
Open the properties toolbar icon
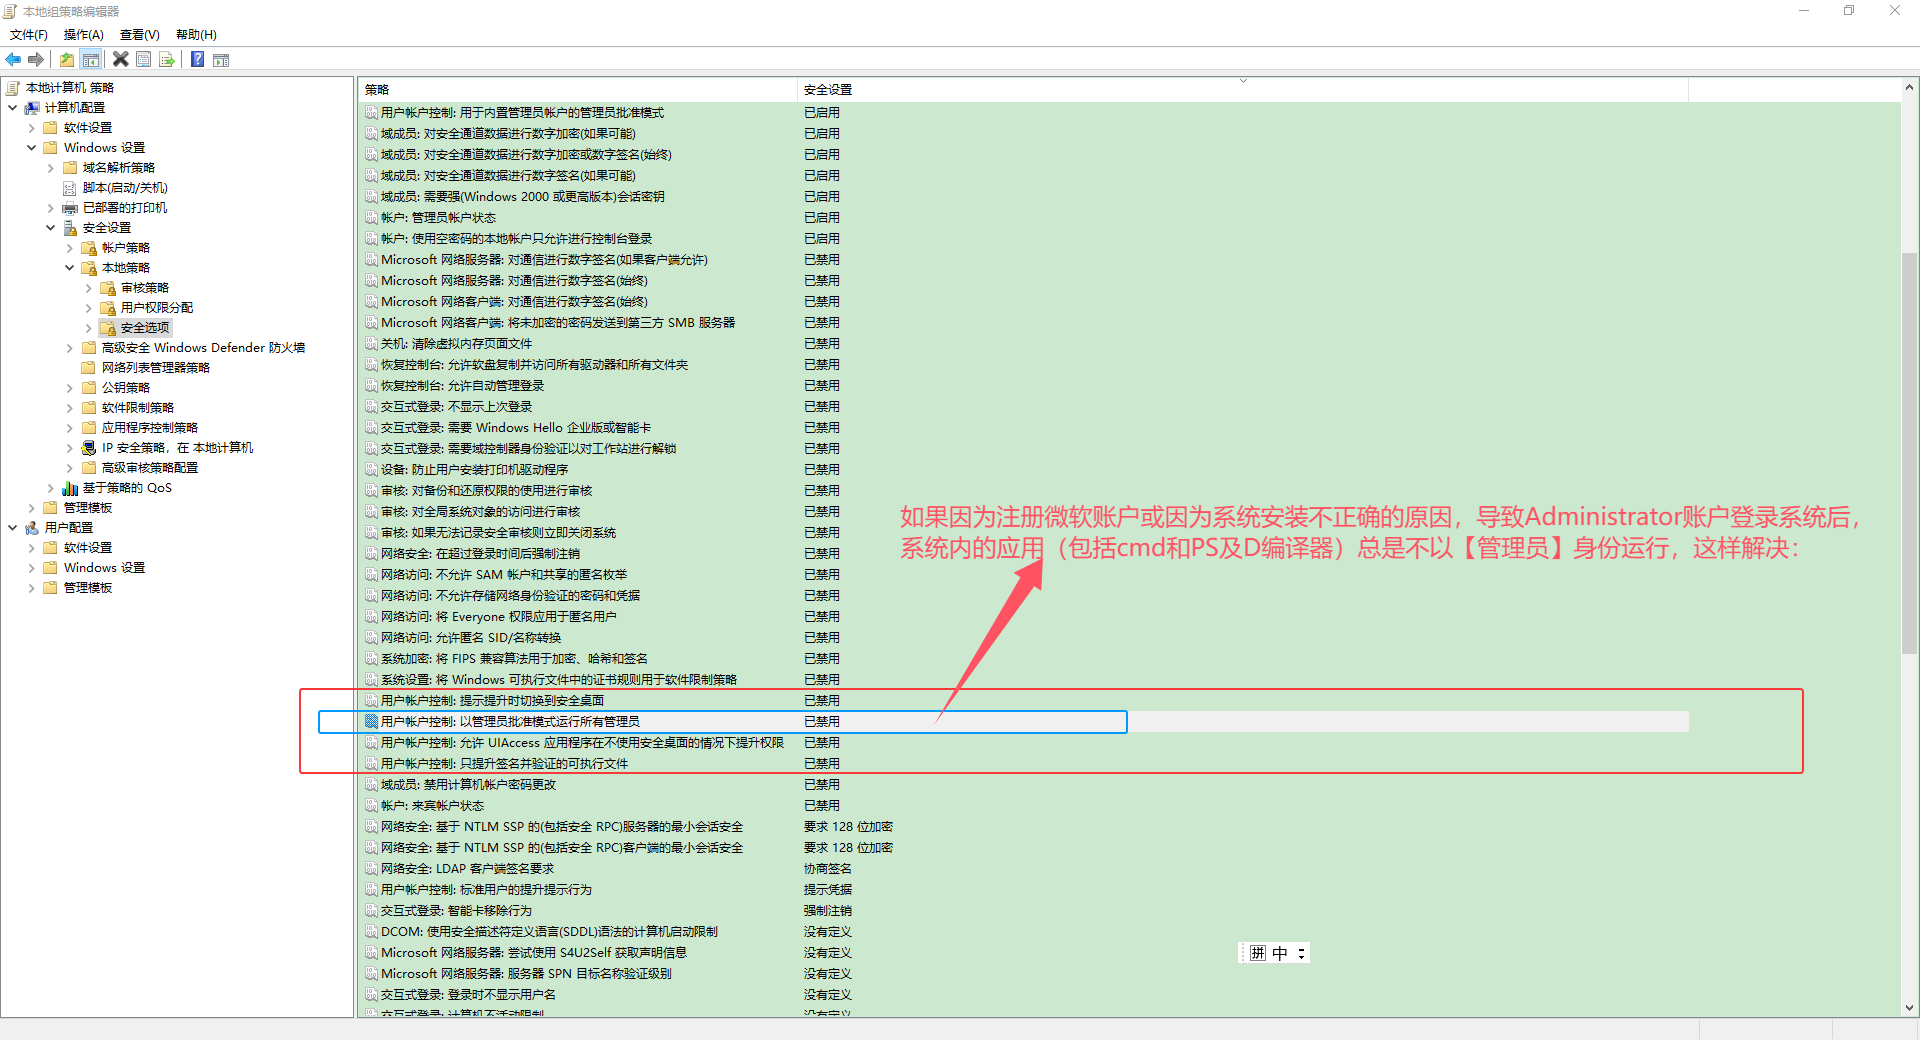tap(144, 59)
